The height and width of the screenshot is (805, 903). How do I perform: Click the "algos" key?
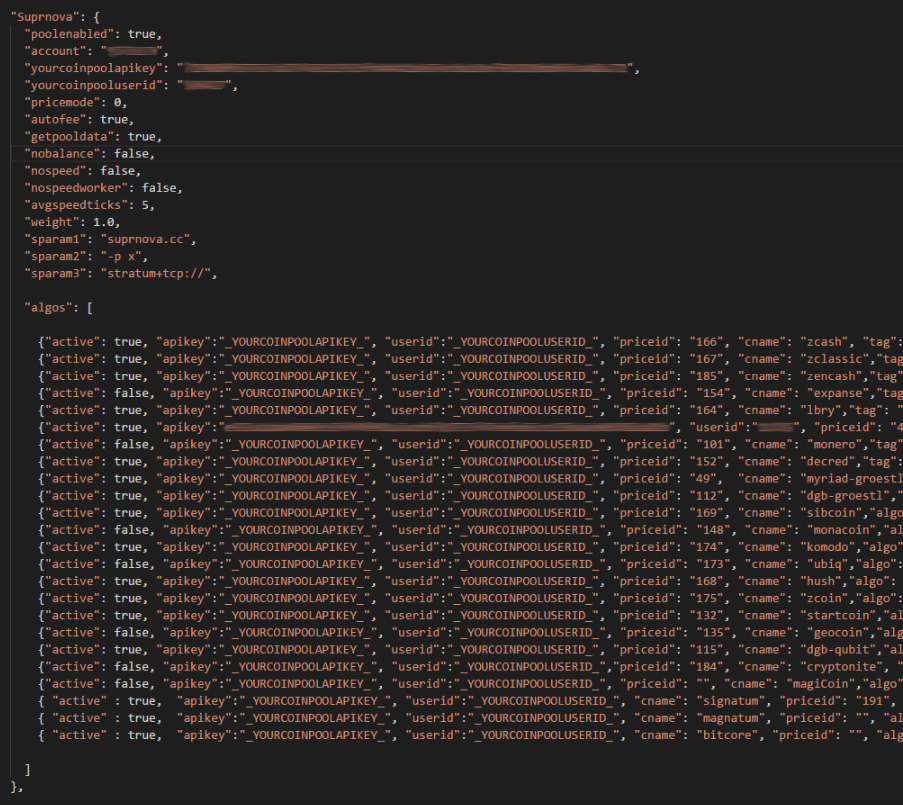point(48,307)
